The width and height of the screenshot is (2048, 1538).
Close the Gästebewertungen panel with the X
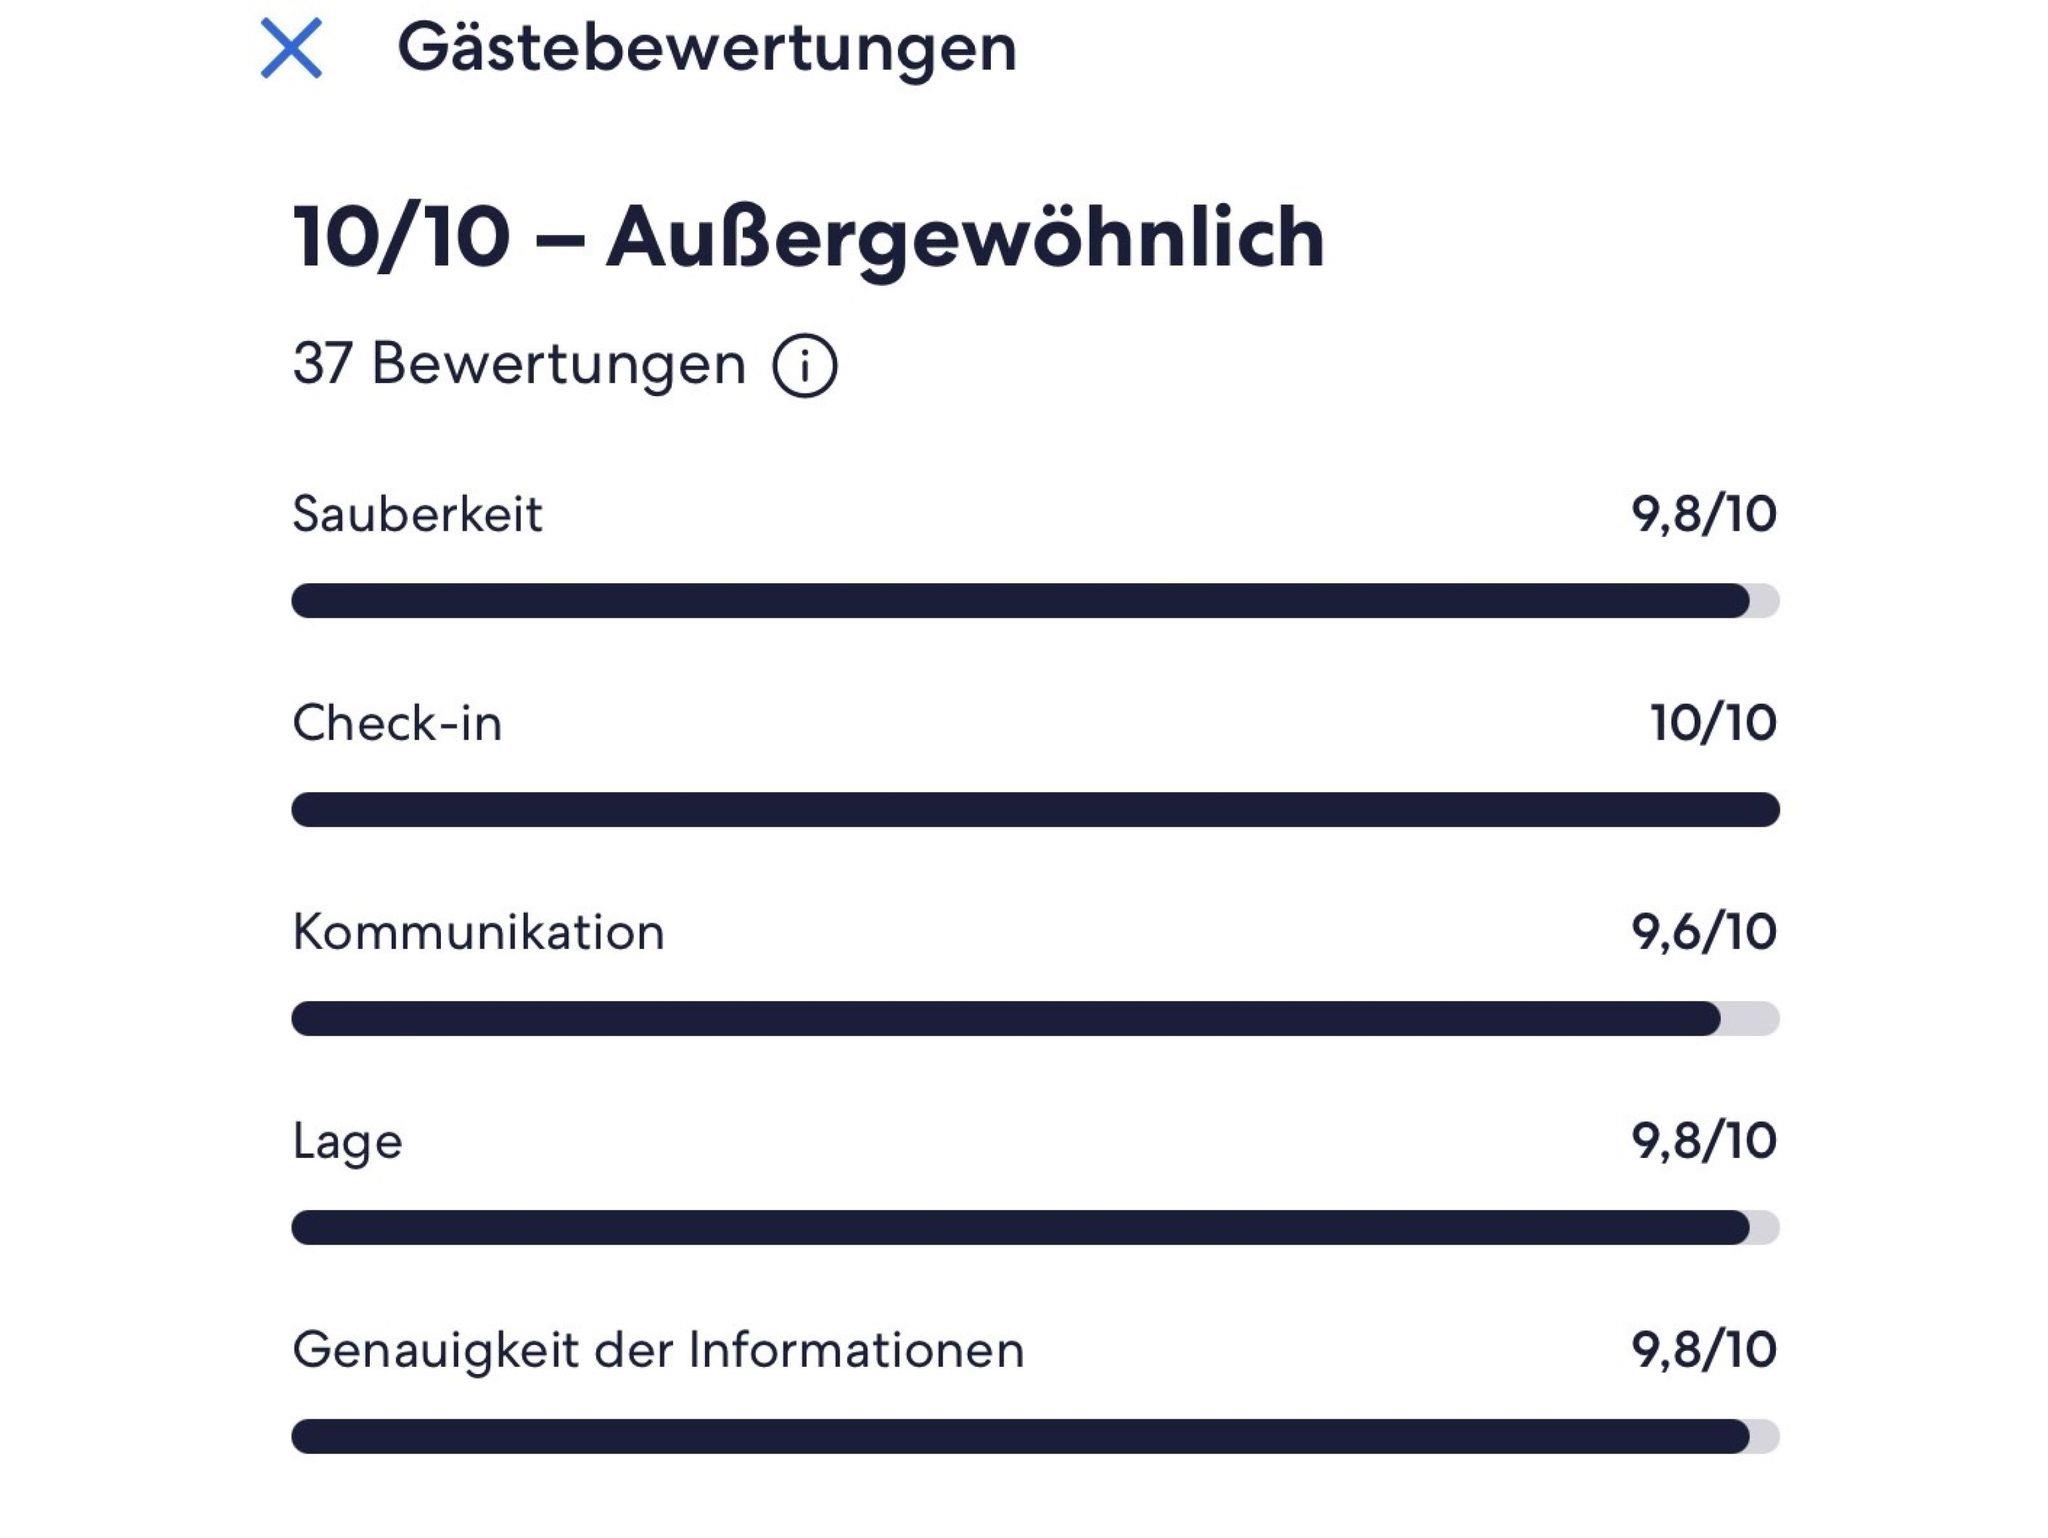click(291, 48)
